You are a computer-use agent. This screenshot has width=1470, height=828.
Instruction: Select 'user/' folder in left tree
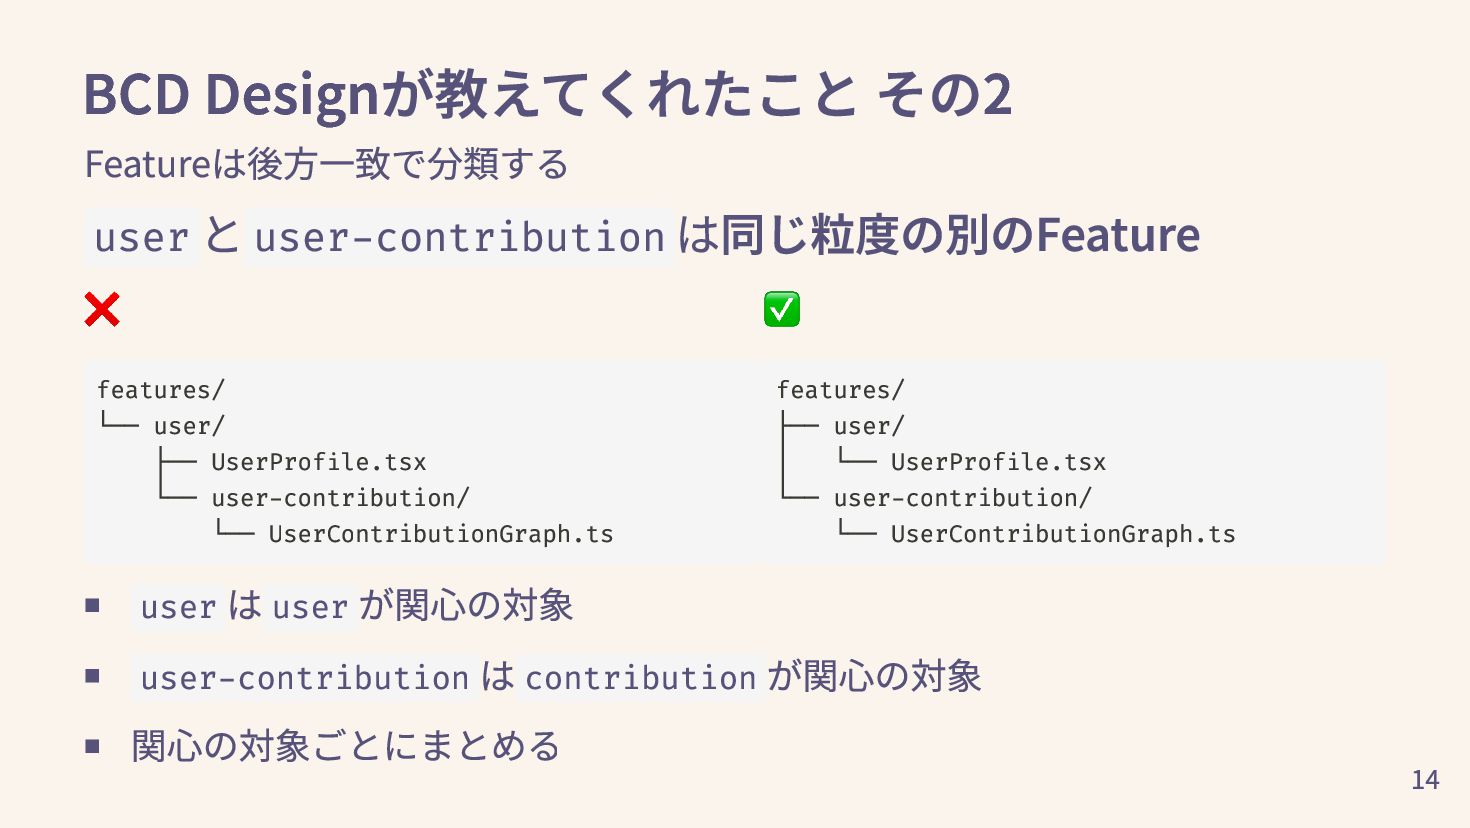(189, 426)
